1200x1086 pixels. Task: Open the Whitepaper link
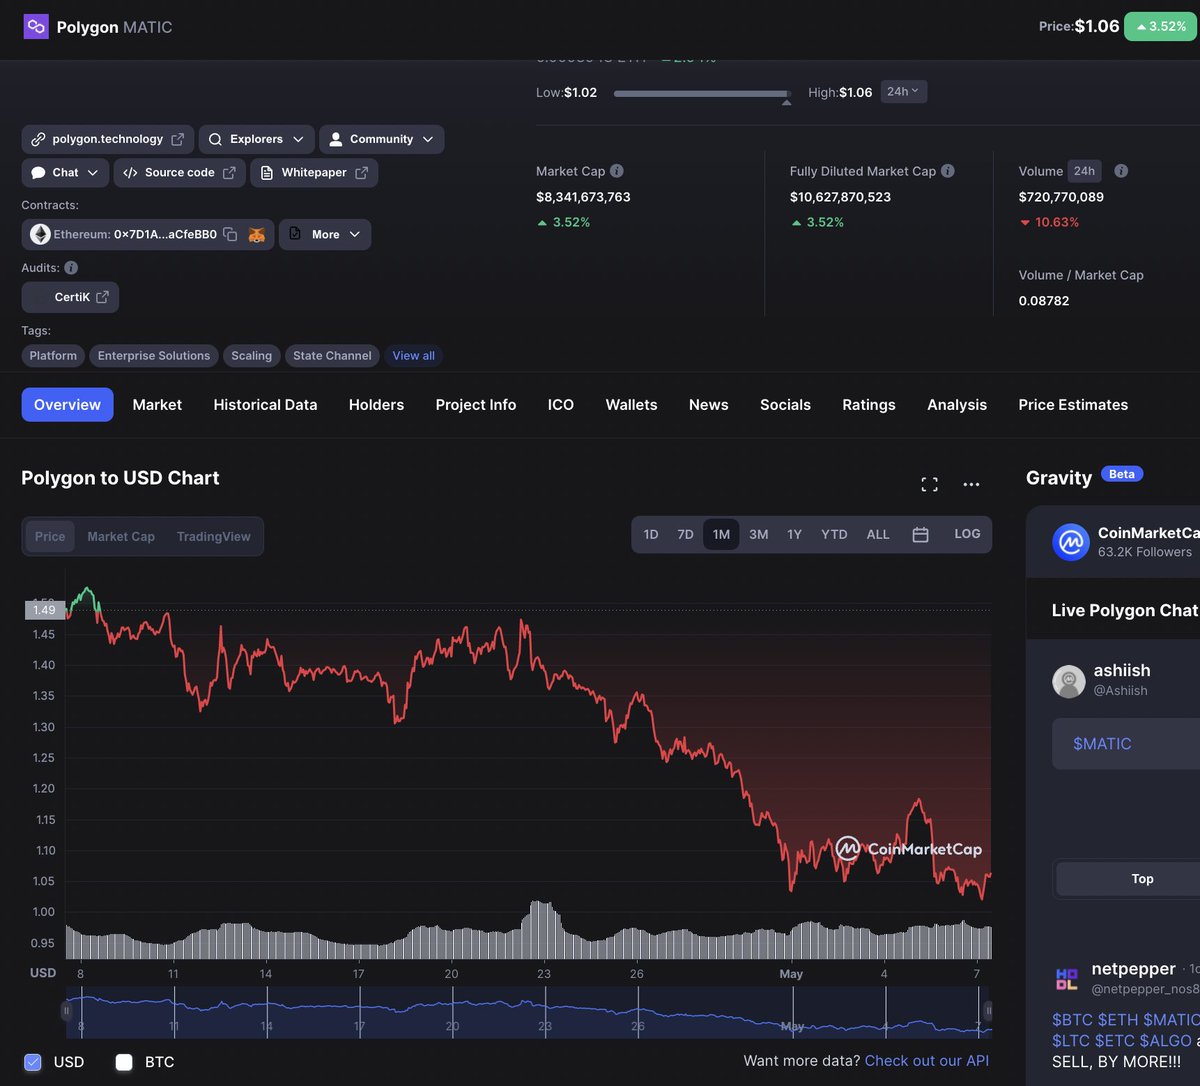(x=314, y=173)
